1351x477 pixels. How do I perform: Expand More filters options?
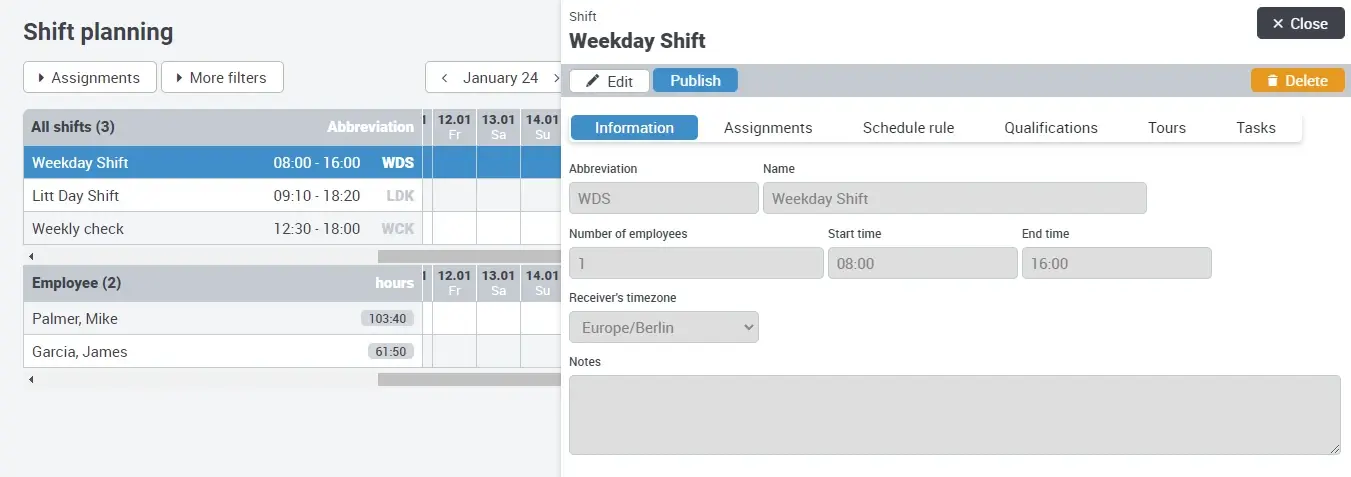tap(222, 78)
